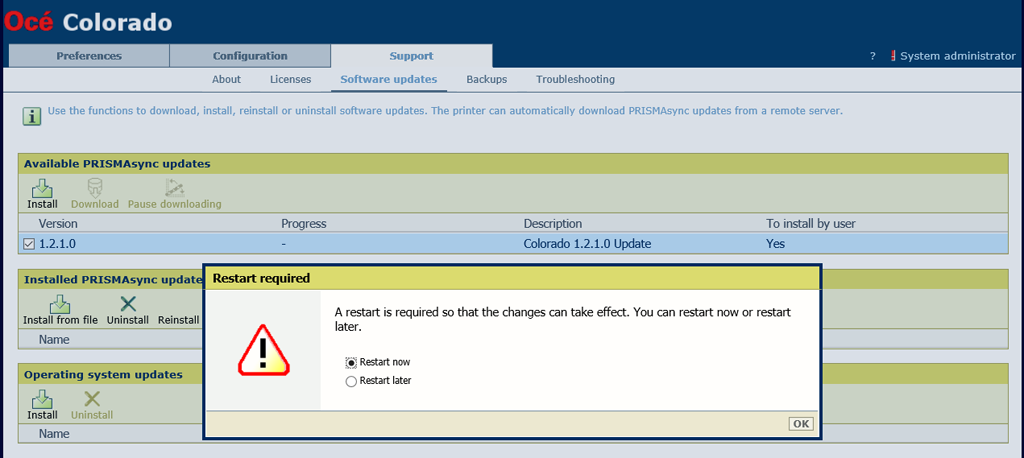This screenshot has width=1024, height=458.
Task: Click System administrator account link
Action: point(958,56)
